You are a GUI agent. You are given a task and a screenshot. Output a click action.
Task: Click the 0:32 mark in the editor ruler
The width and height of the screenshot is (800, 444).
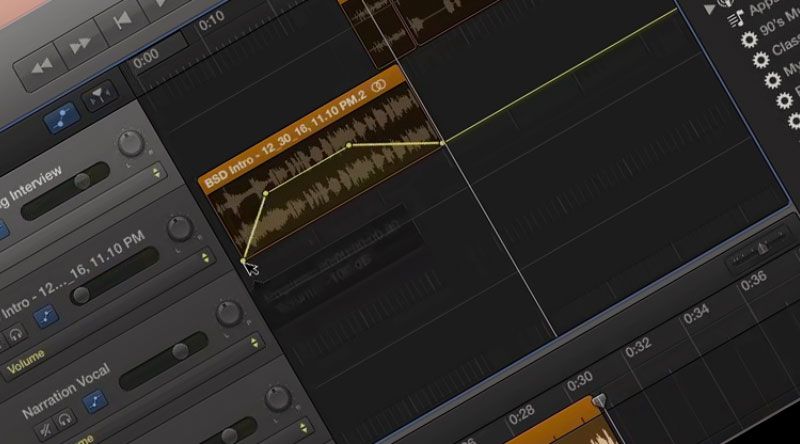pyautogui.click(x=638, y=348)
